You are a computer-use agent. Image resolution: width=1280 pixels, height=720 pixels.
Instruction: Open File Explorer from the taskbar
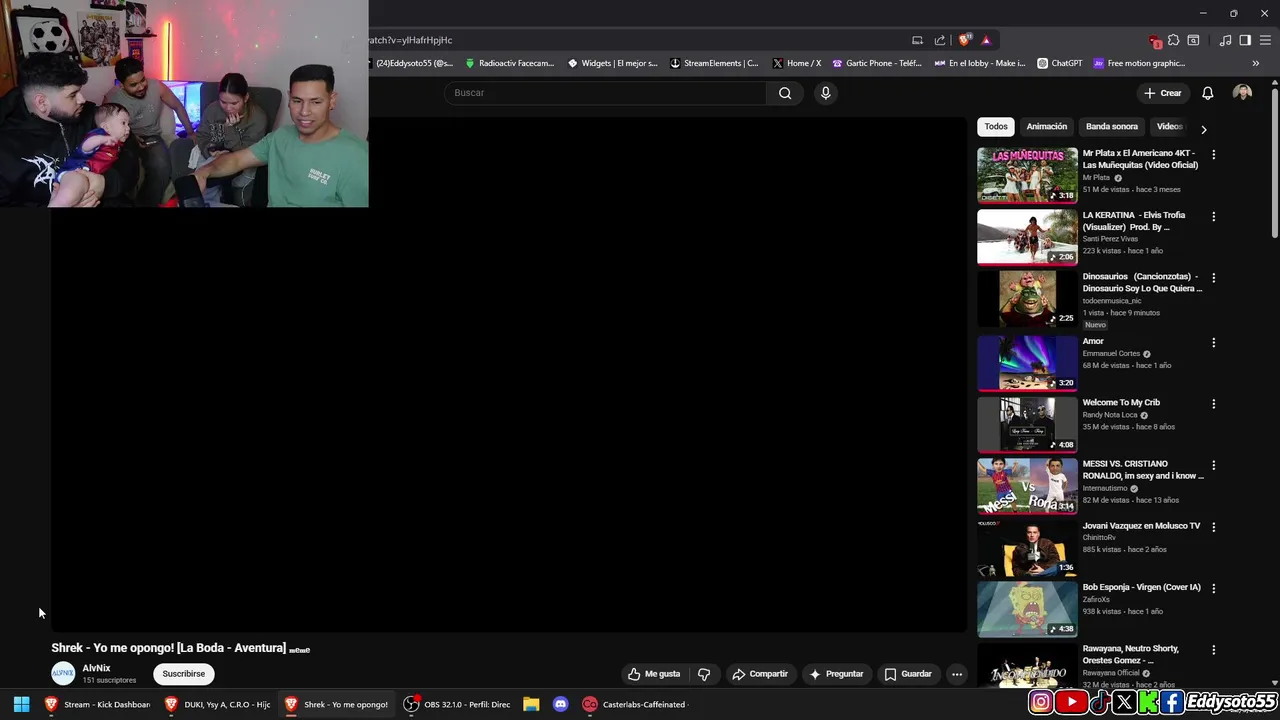click(x=531, y=704)
